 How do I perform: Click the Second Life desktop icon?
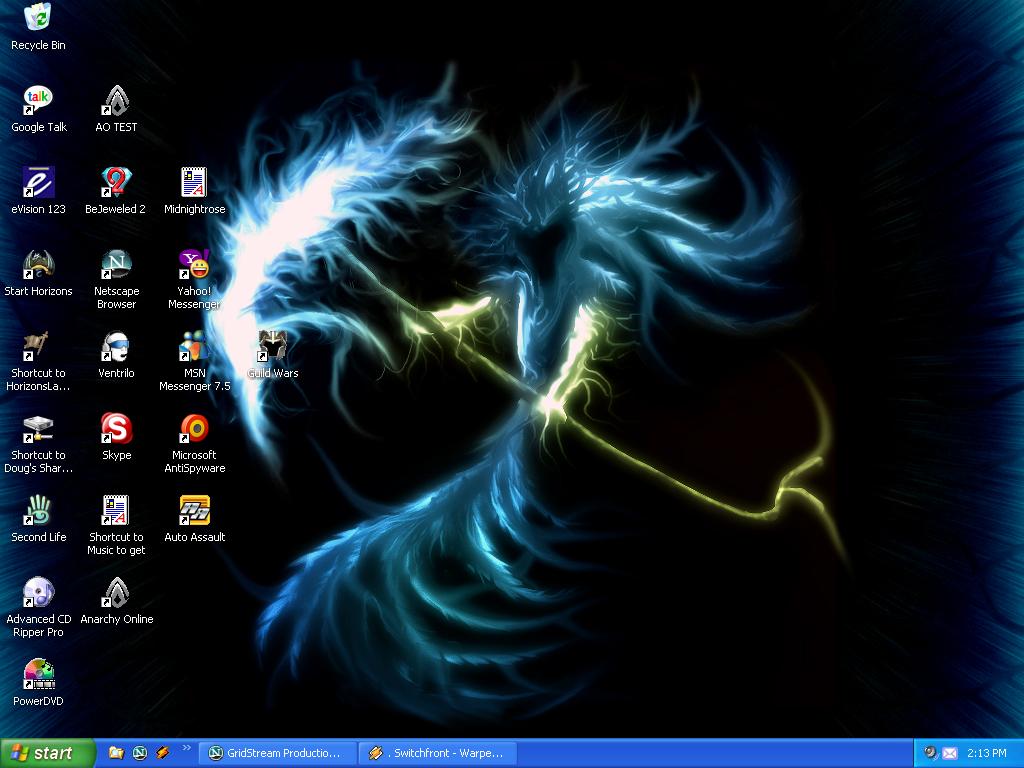(x=38, y=510)
